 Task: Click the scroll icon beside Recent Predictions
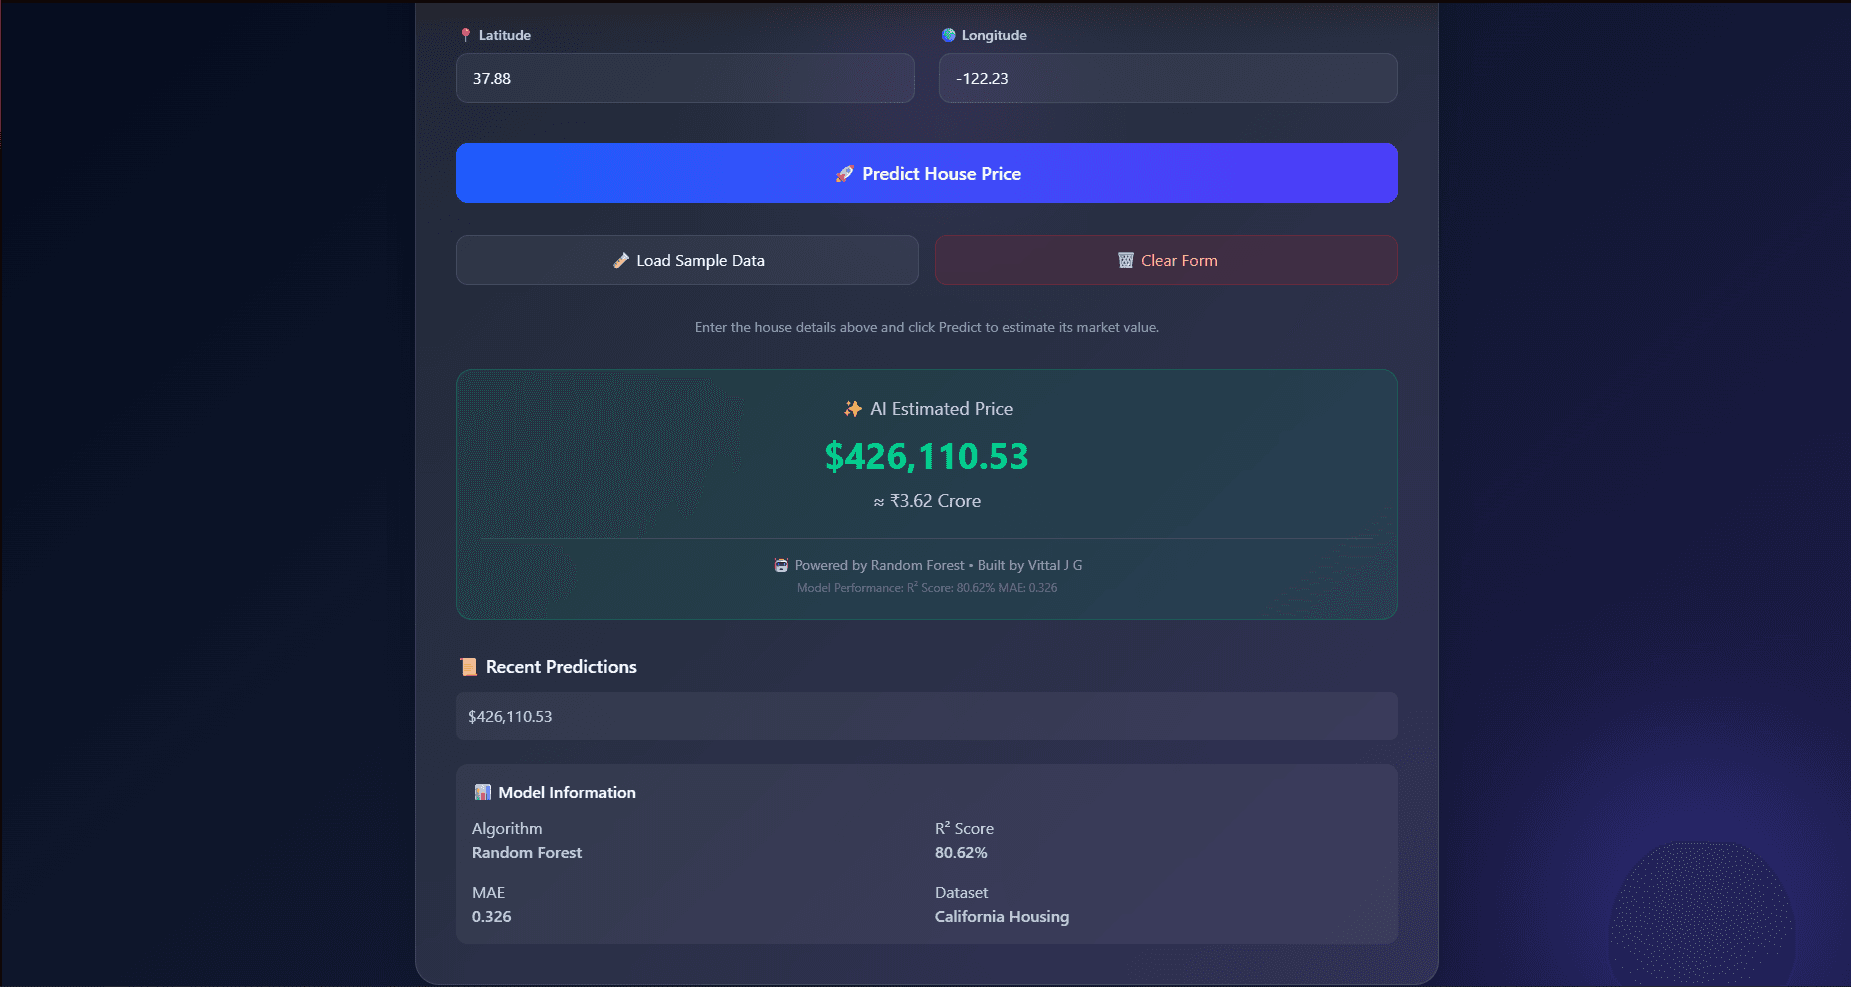[468, 667]
